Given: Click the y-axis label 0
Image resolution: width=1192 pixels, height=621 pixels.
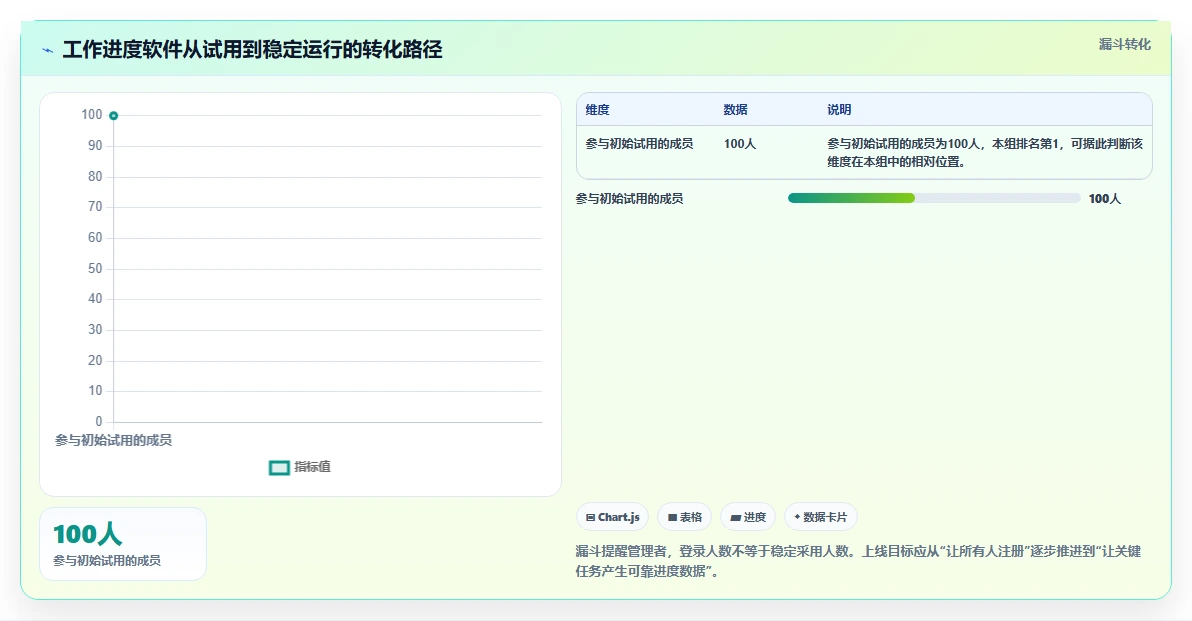Looking at the screenshot, I should click(x=99, y=422).
